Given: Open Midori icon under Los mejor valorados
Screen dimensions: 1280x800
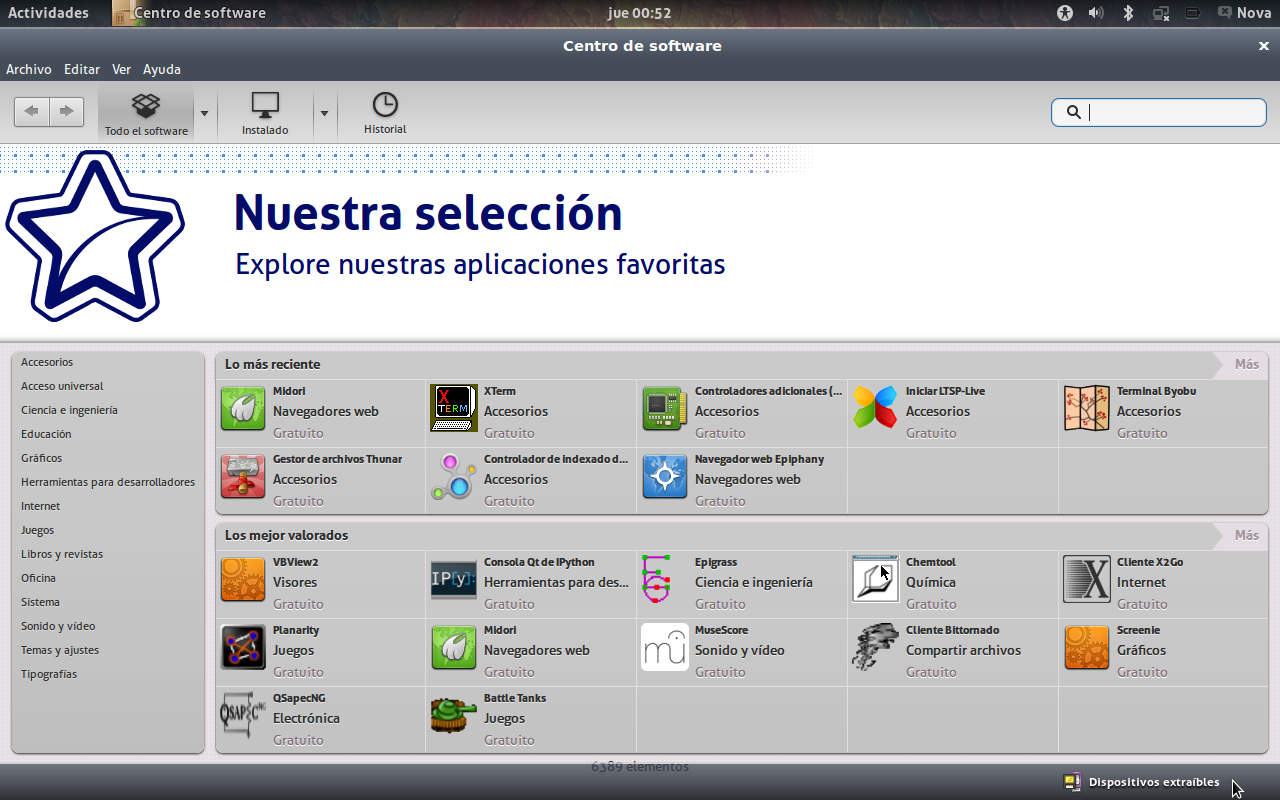Looking at the screenshot, I should (x=454, y=648).
